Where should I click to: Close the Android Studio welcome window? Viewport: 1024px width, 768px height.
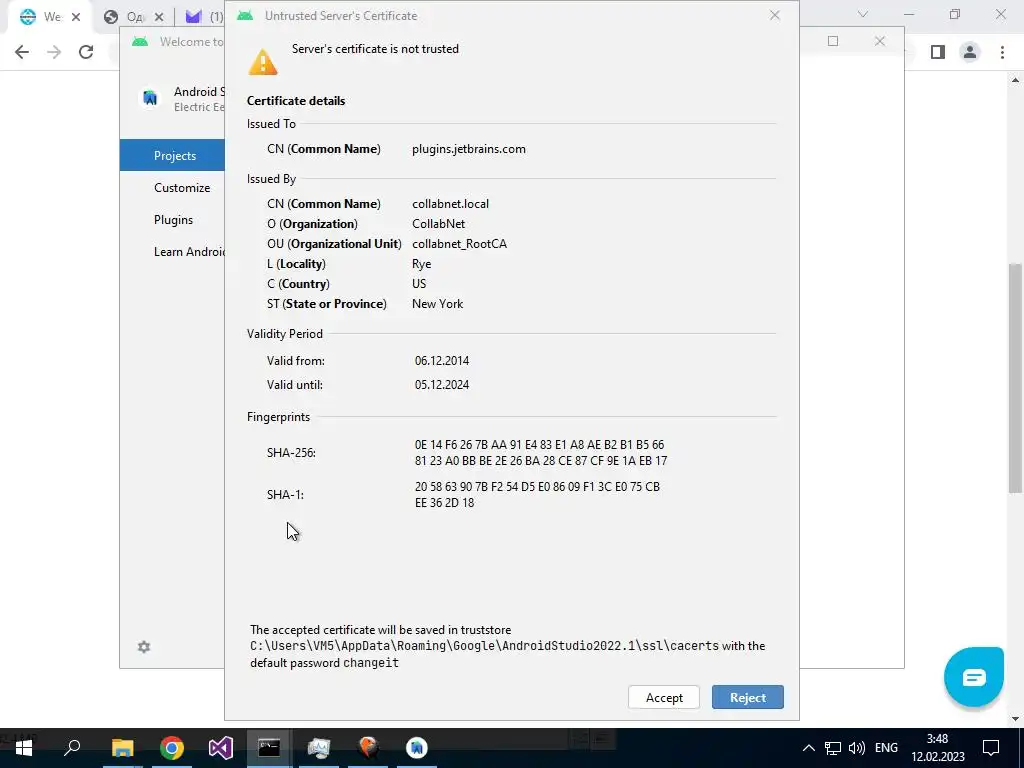coord(880,41)
